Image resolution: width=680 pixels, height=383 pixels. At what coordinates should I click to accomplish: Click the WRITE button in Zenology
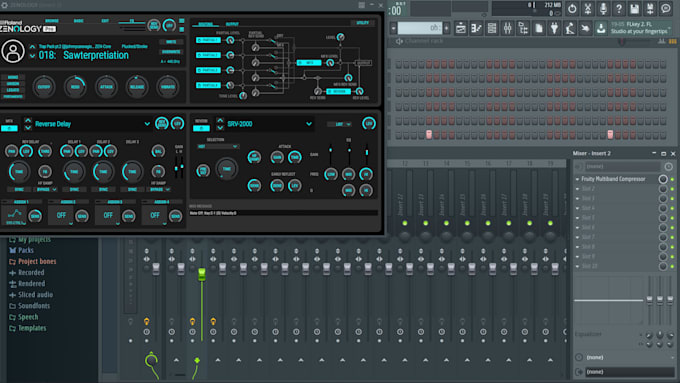pos(171,42)
